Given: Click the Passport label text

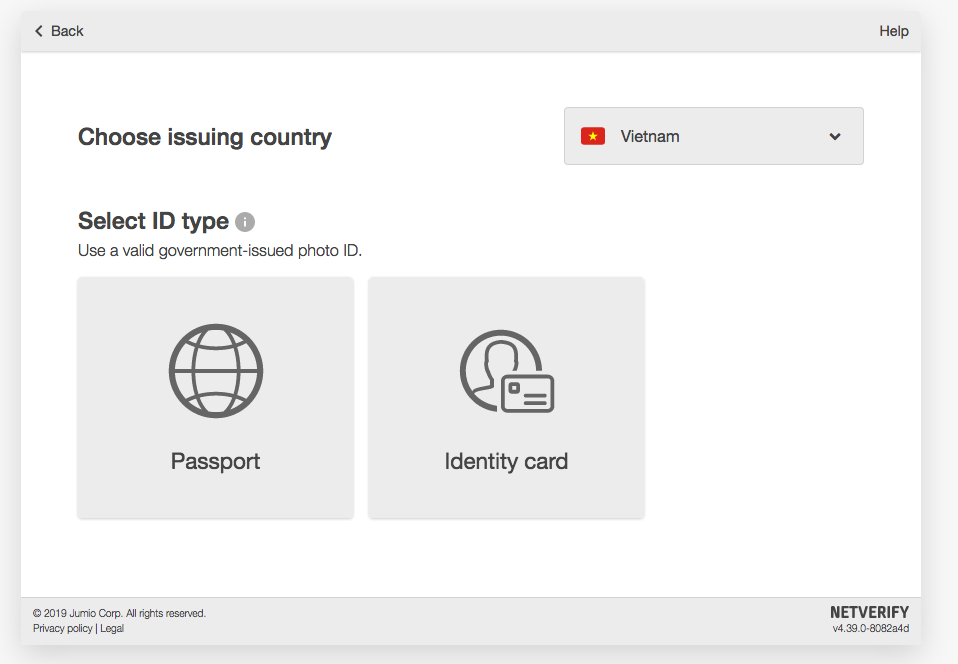Looking at the screenshot, I should (215, 462).
